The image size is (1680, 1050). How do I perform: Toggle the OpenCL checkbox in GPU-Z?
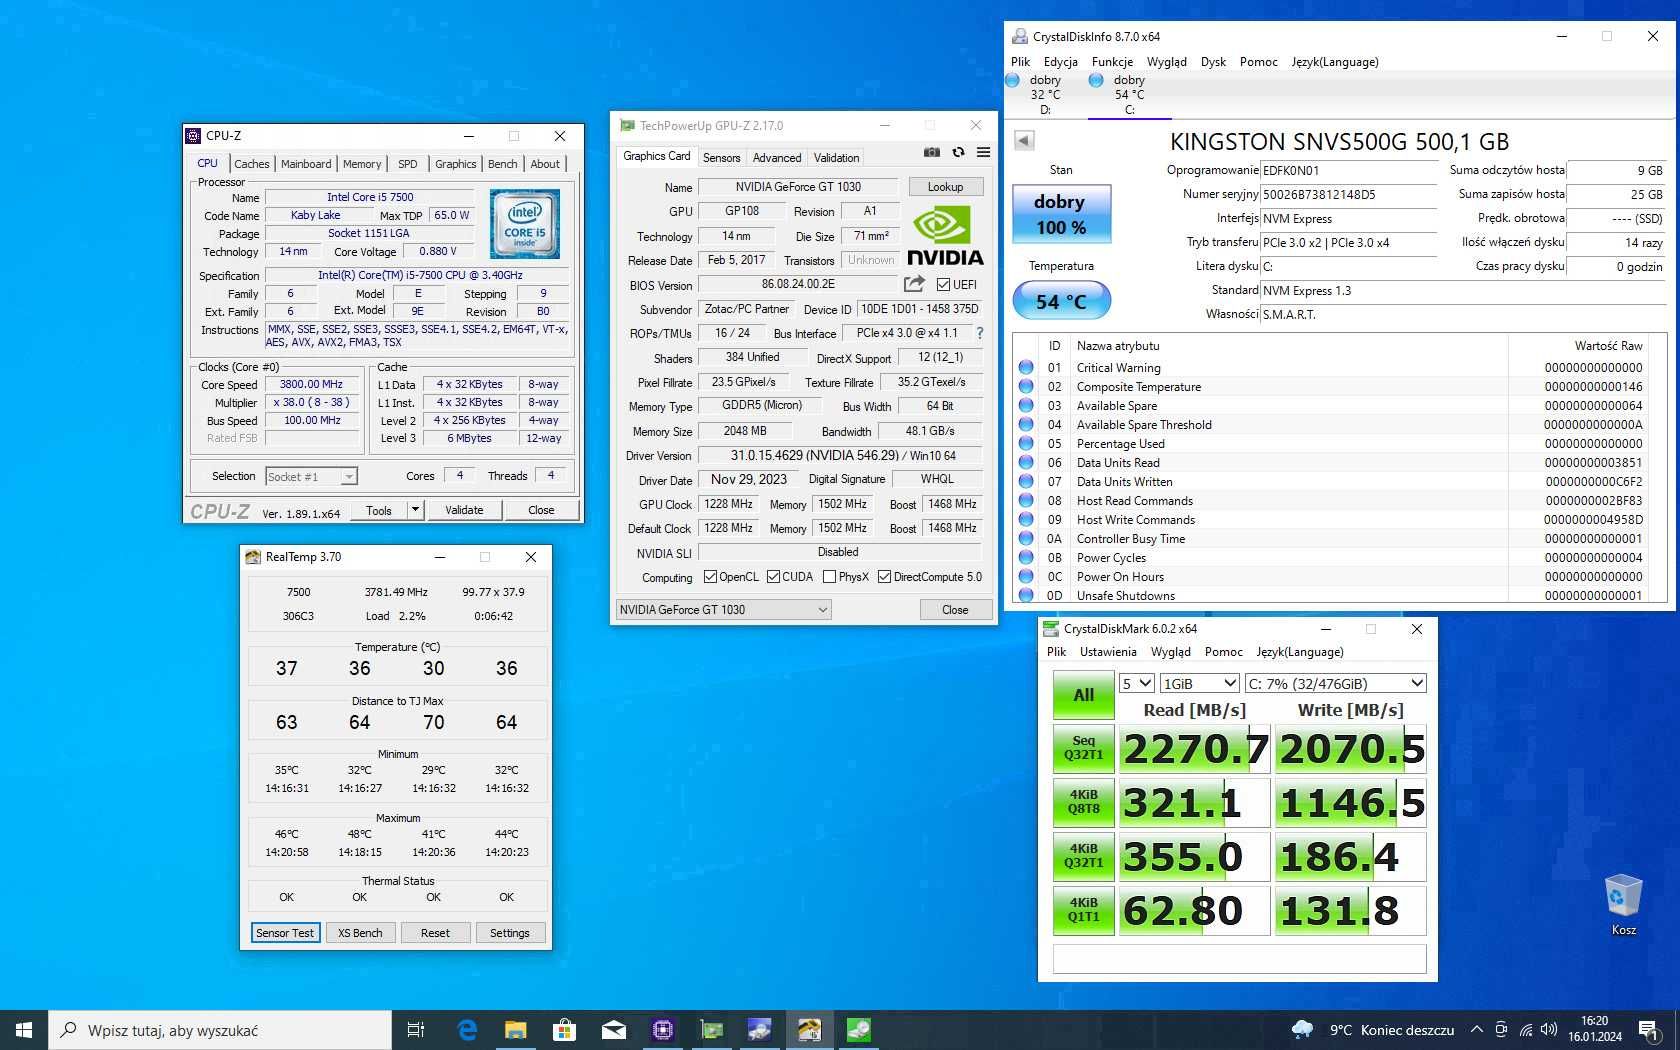click(710, 577)
